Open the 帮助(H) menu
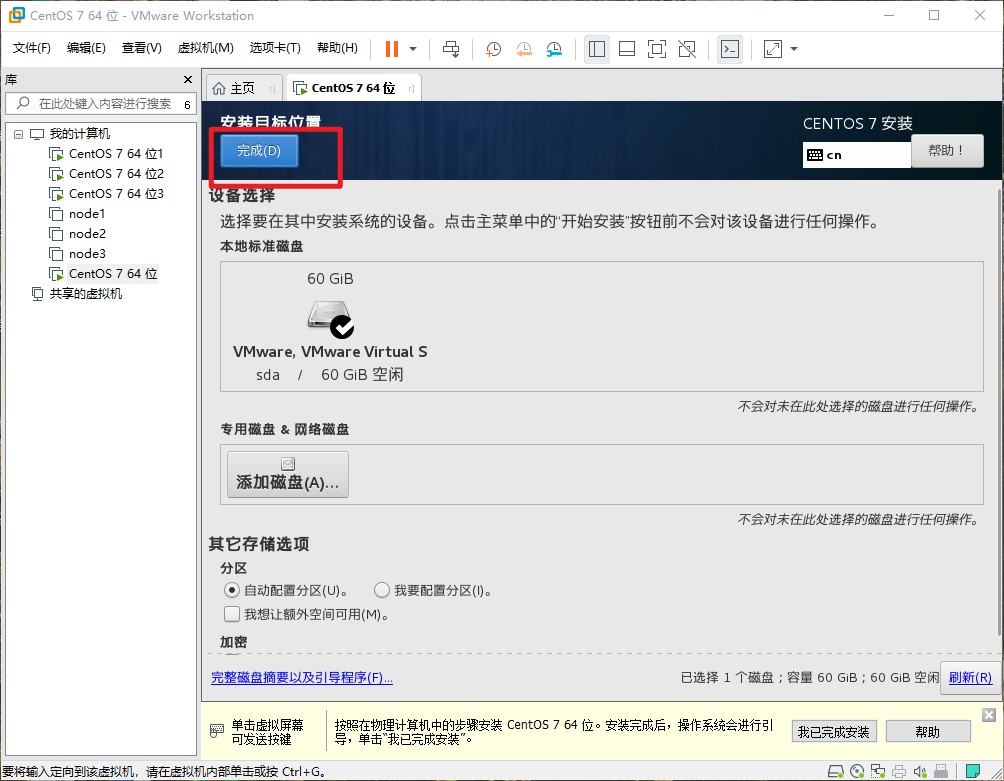1004x781 pixels. pos(337,48)
